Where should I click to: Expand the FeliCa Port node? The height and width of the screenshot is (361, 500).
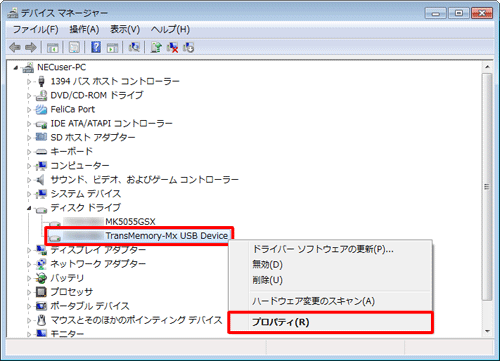[x=29, y=110]
